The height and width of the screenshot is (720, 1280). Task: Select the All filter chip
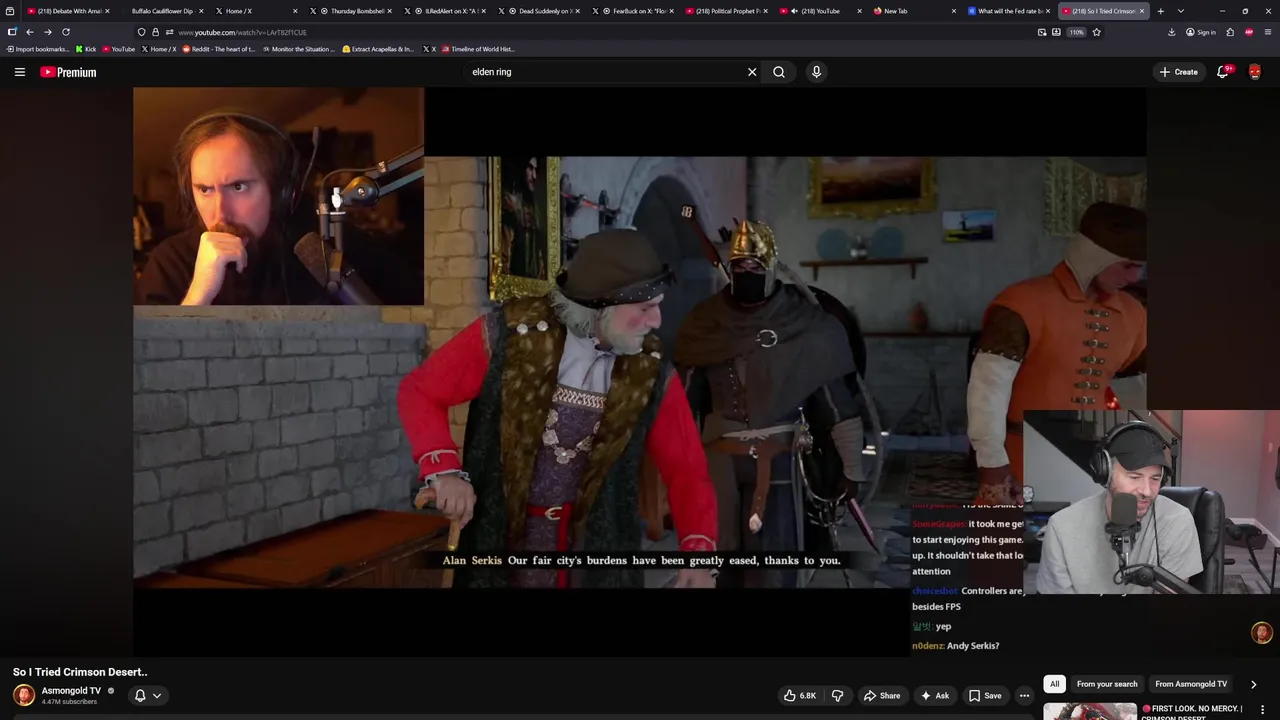[1054, 684]
